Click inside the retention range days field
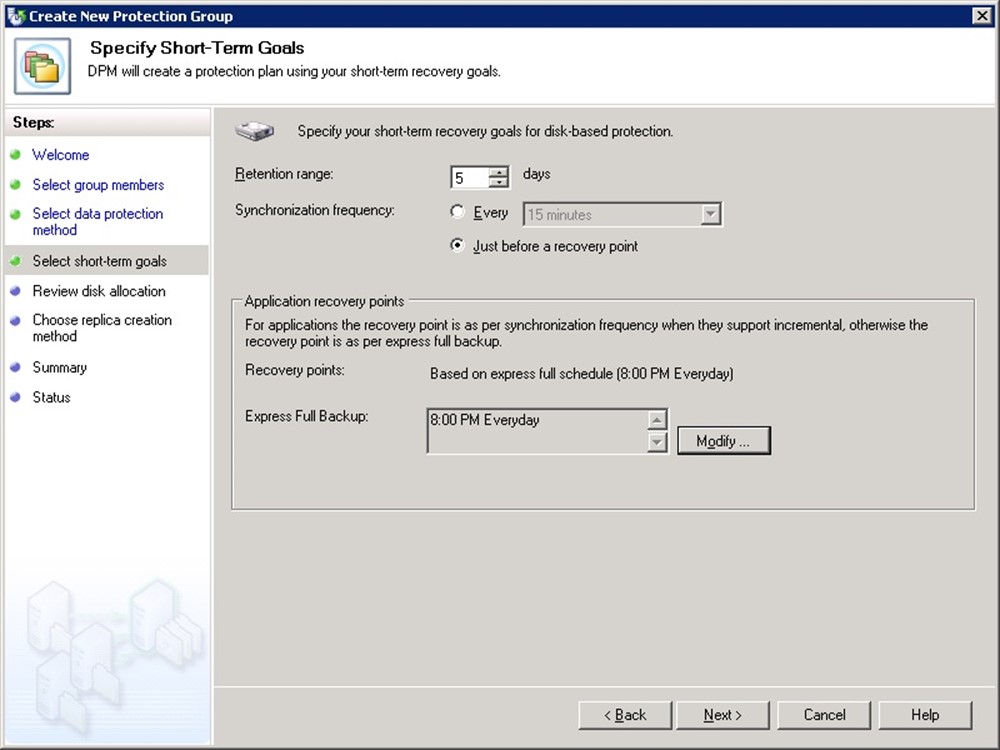This screenshot has width=1000, height=750. click(470, 178)
